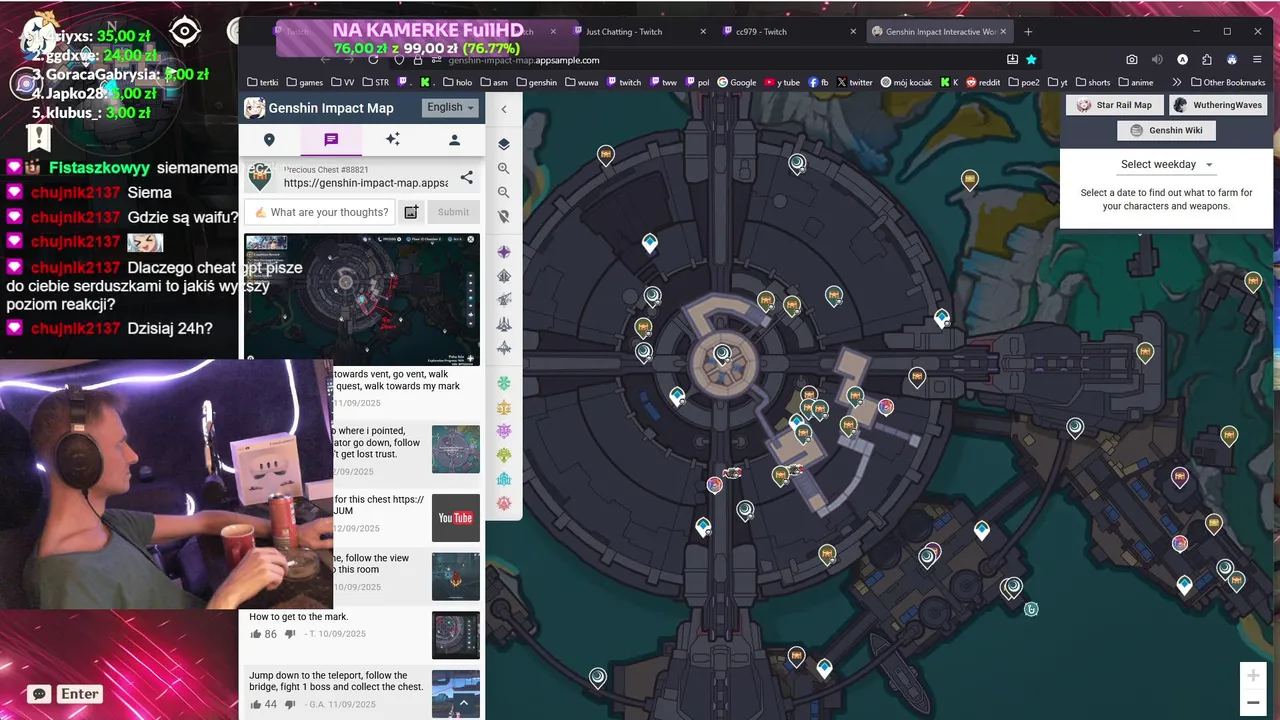Open the Genshin Wiki button
The image size is (1280, 720).
pos(1166,130)
